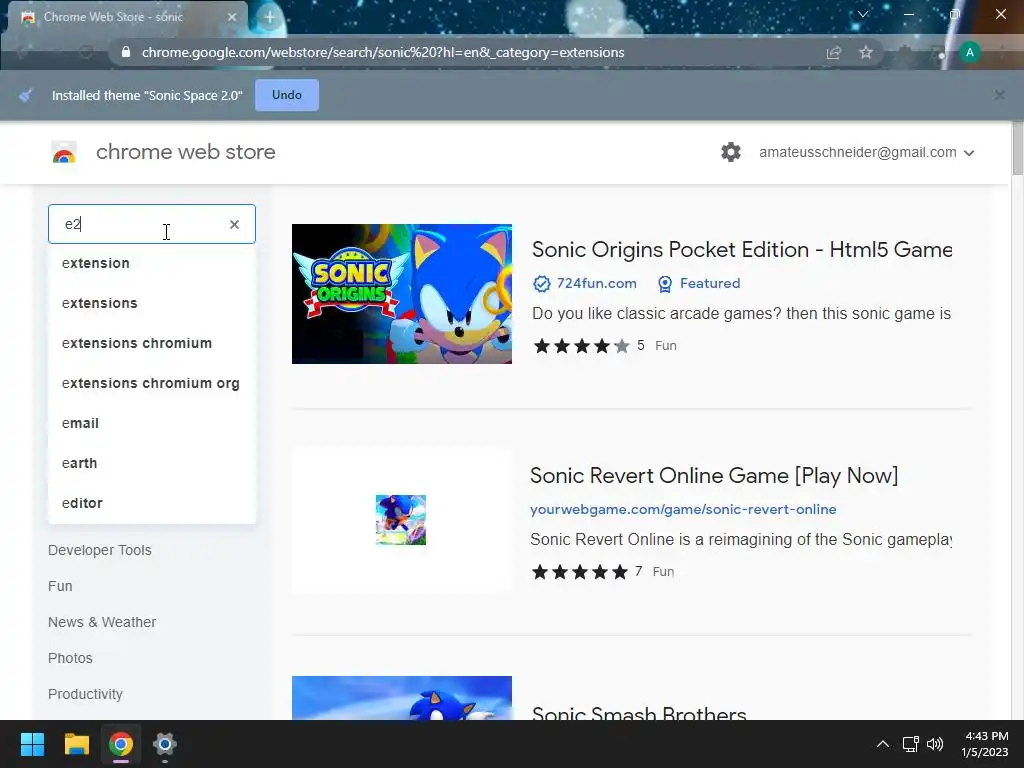This screenshot has width=1024, height=768.
Task: Open the clock and date 4:43 PM
Action: coord(984,744)
